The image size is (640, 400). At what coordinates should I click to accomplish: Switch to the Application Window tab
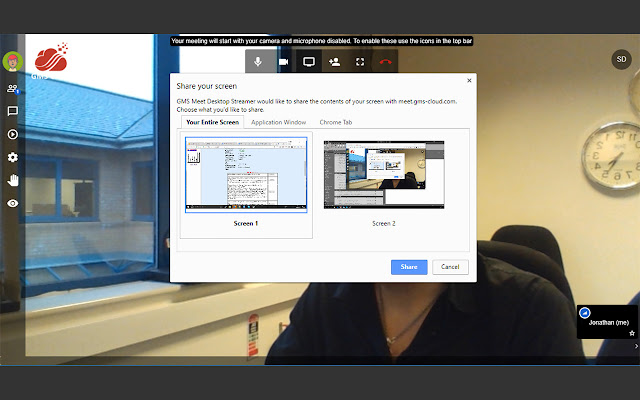click(278, 122)
